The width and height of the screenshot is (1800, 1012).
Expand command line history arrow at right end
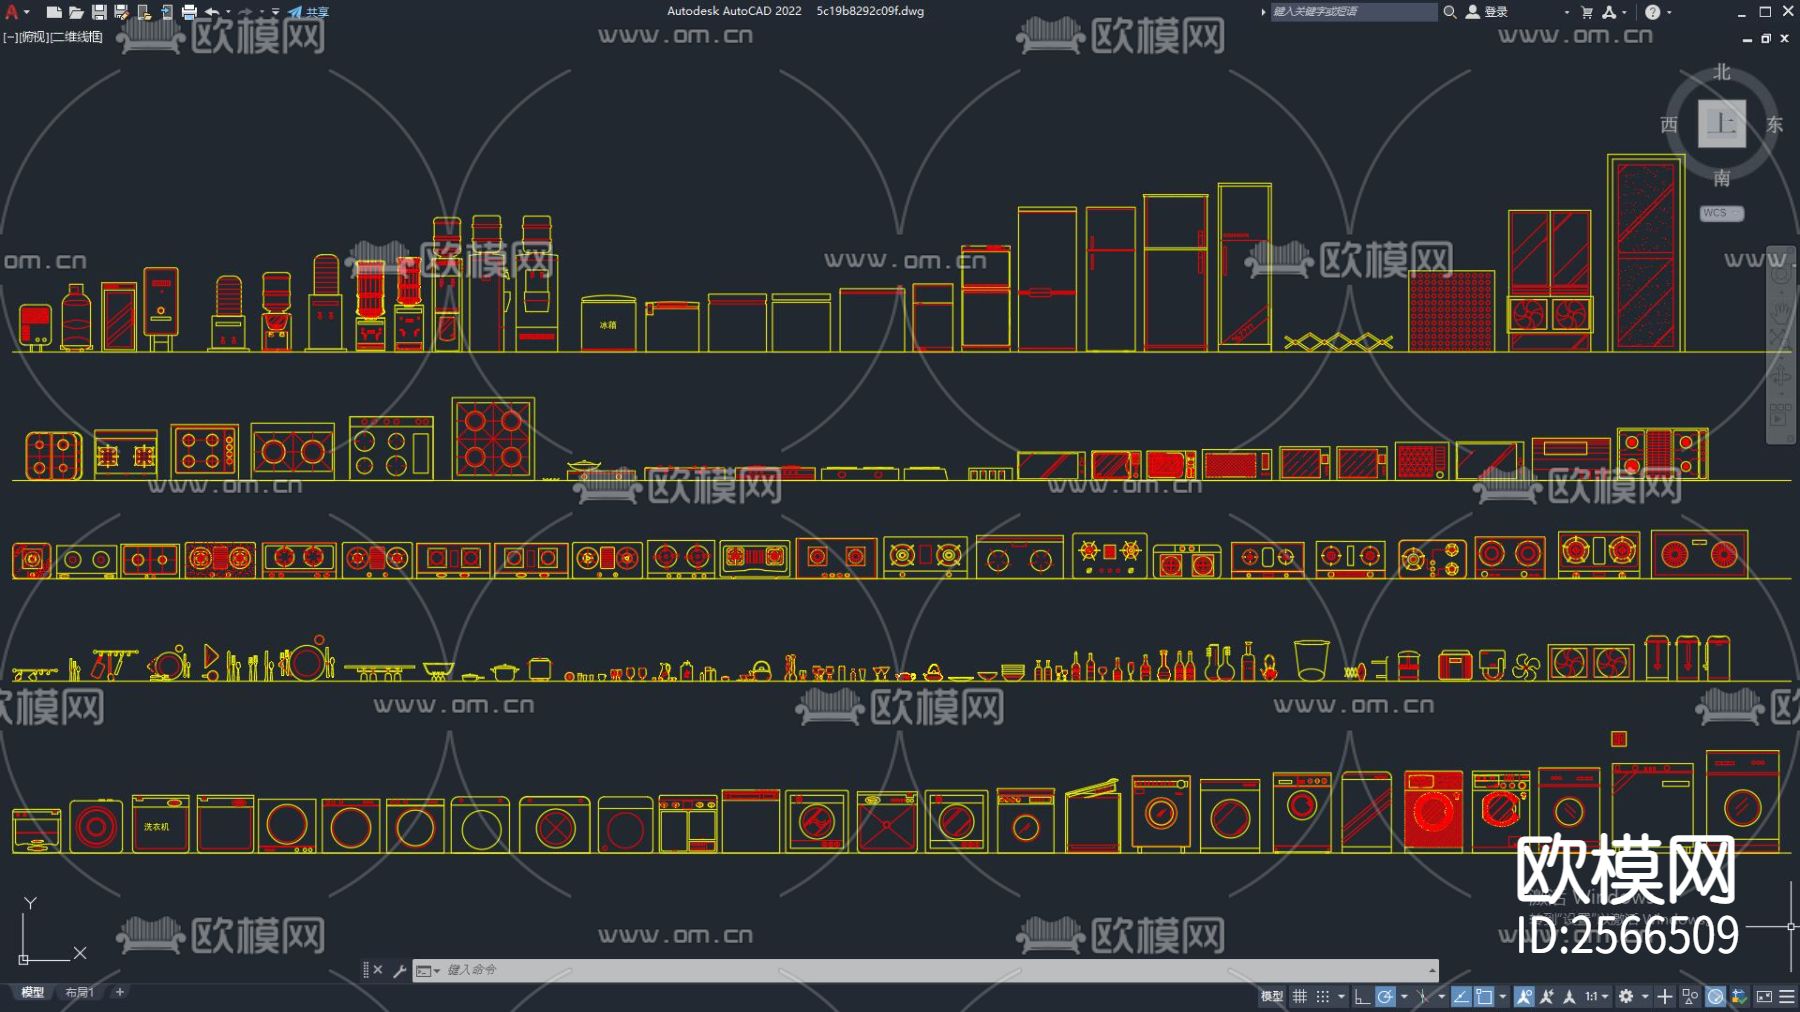[x=1432, y=970]
